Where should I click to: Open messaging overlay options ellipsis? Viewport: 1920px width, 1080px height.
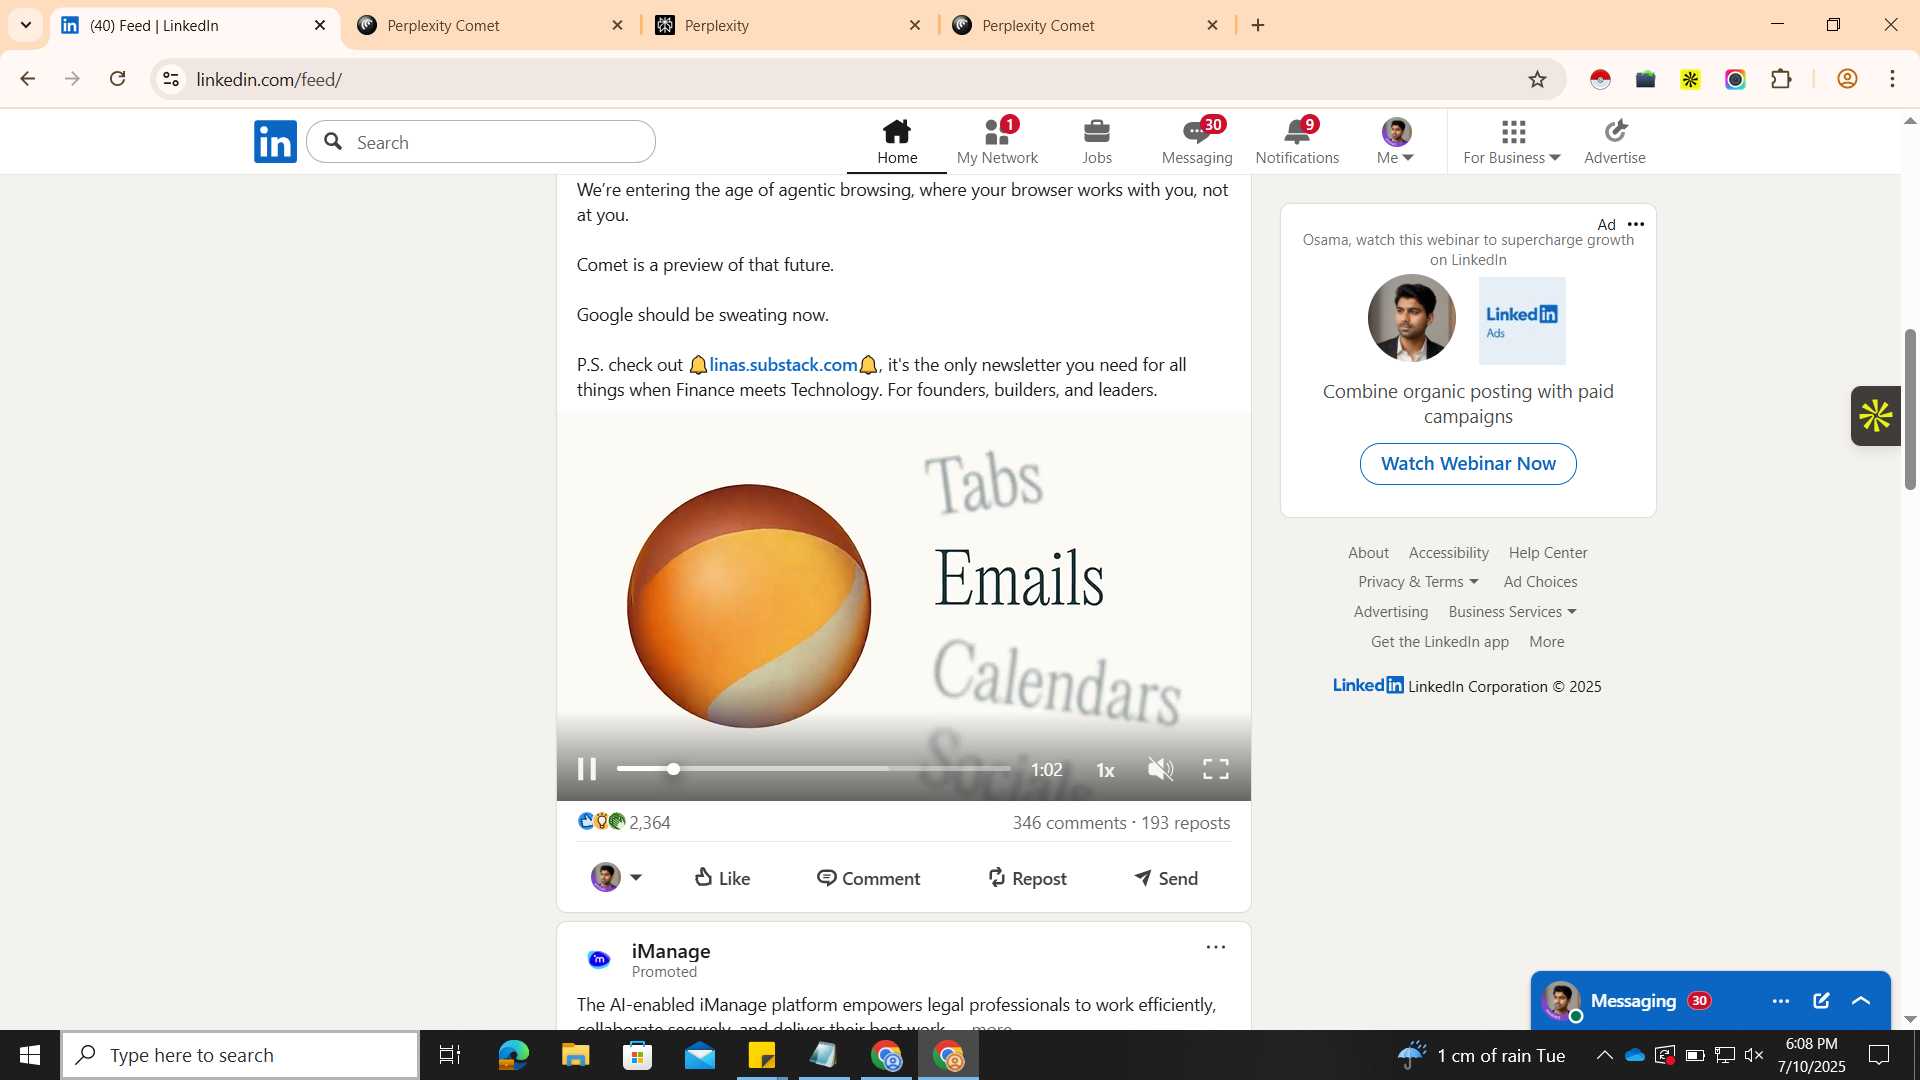pyautogui.click(x=1781, y=1001)
